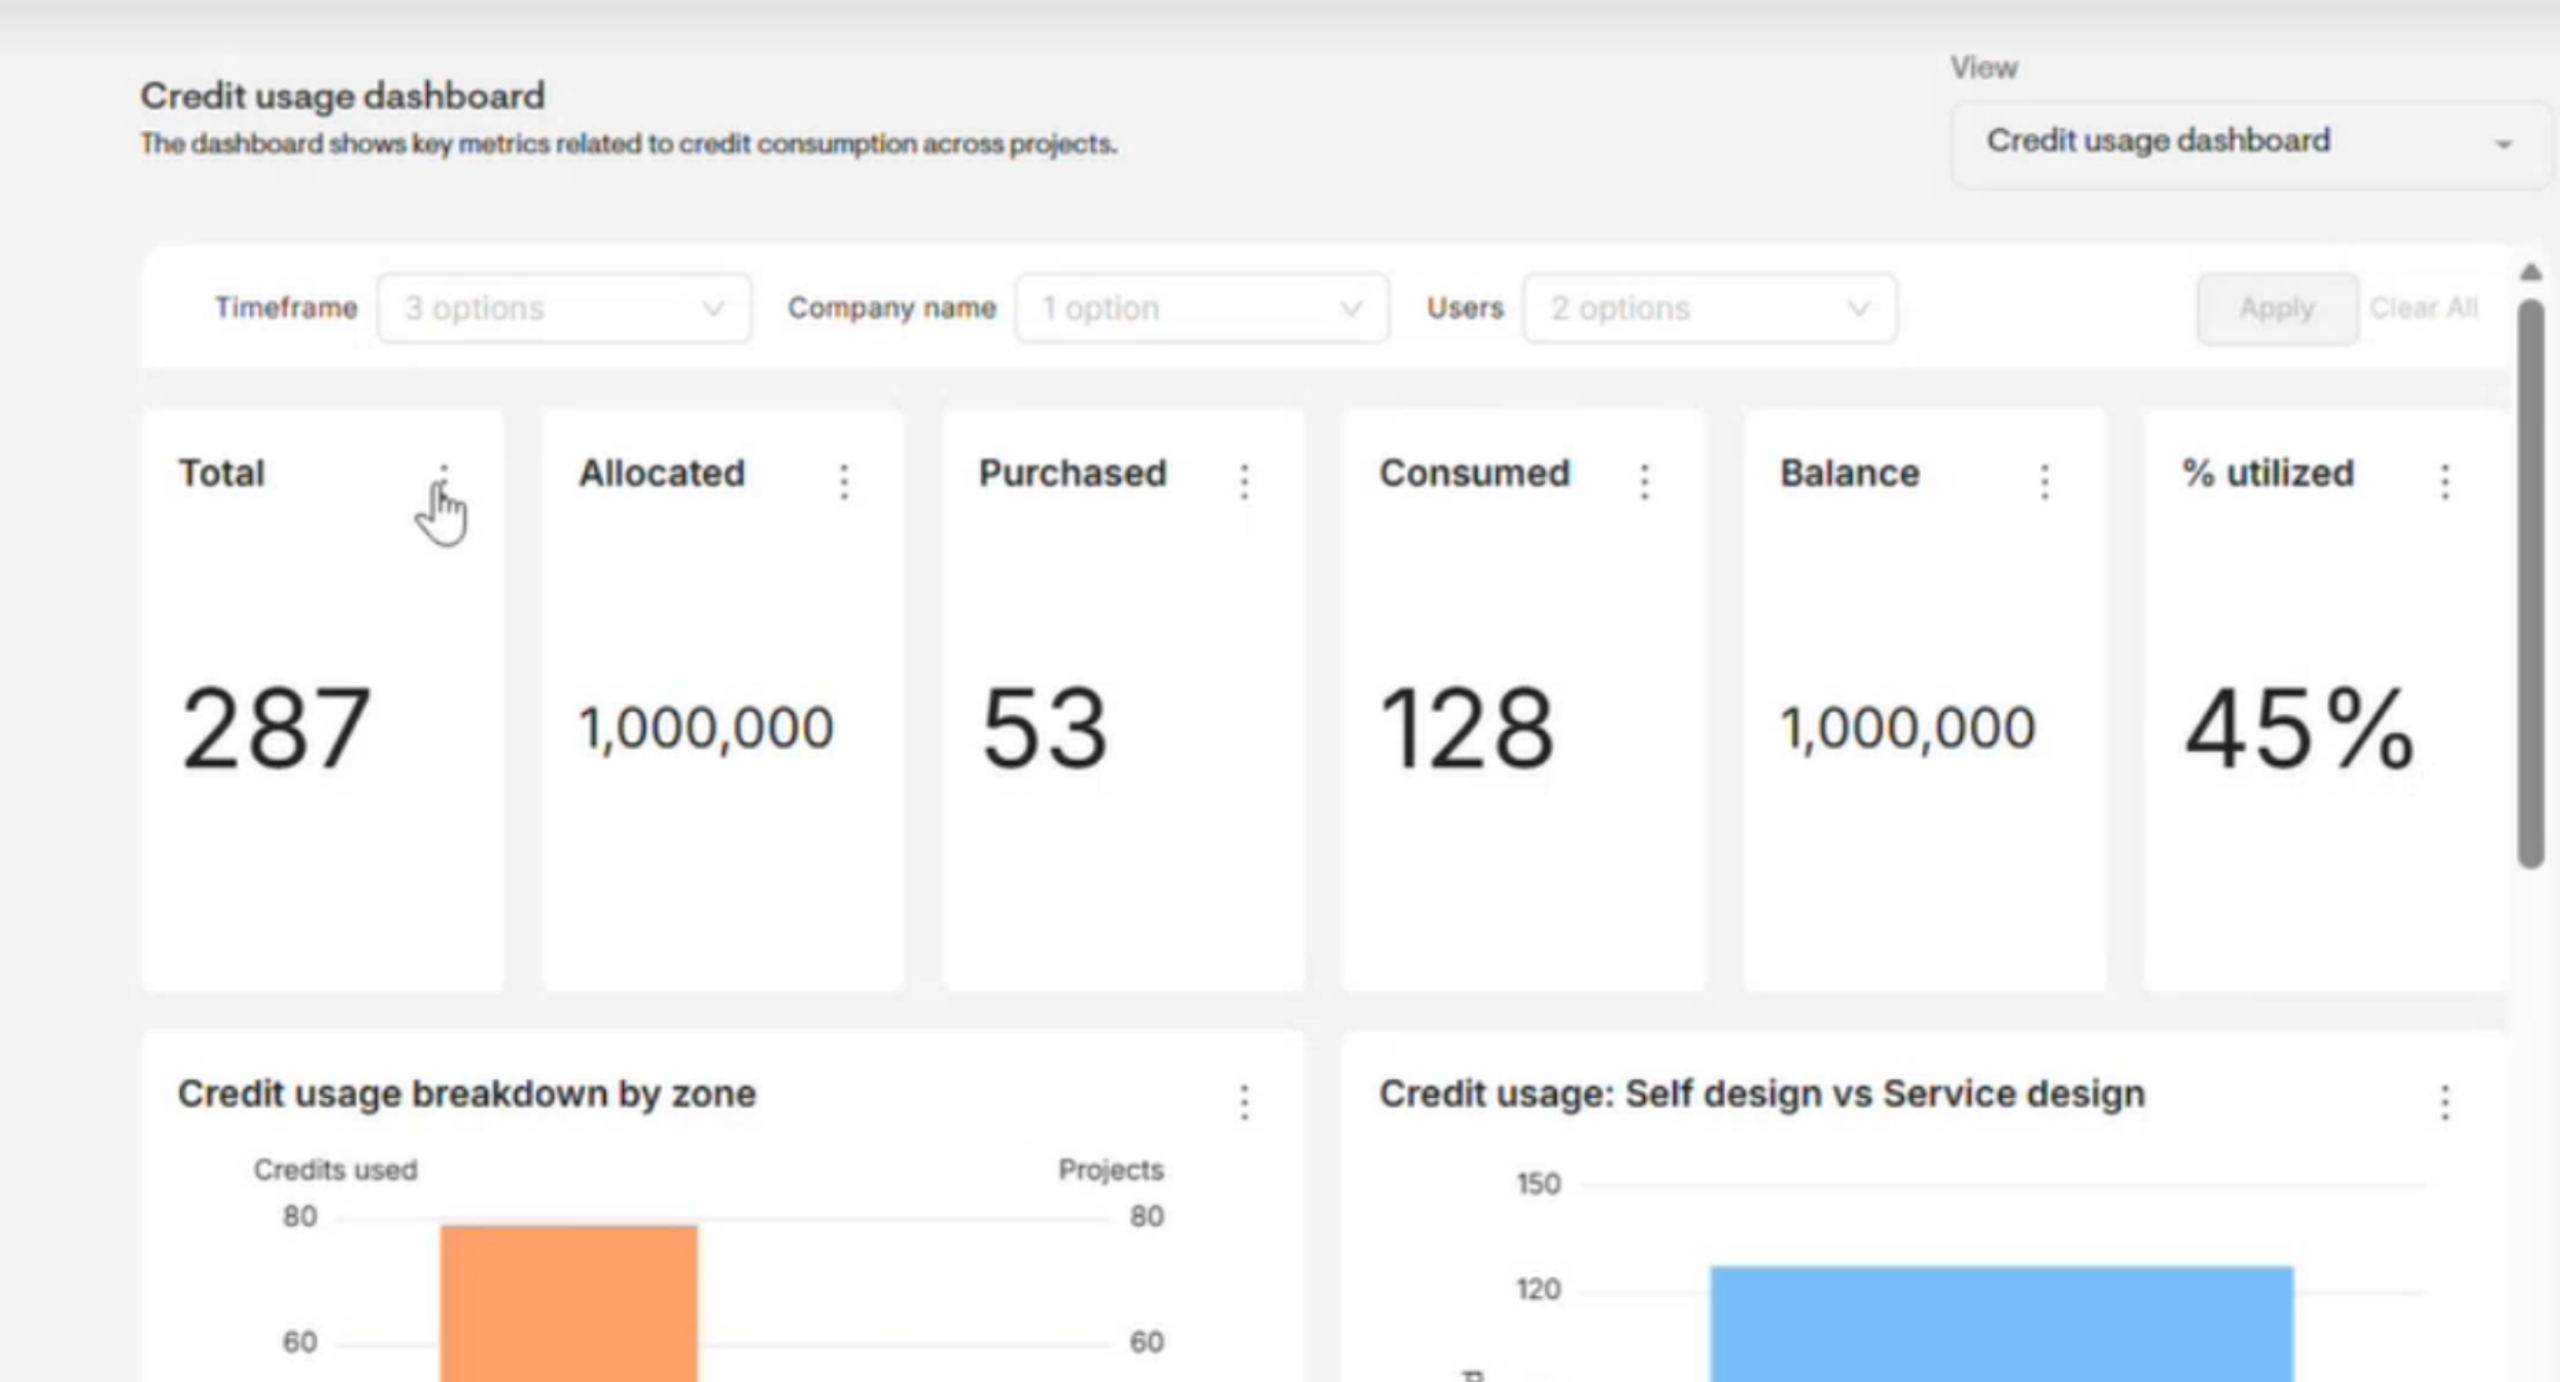Click the scrollbar up arrow

(x=2531, y=272)
